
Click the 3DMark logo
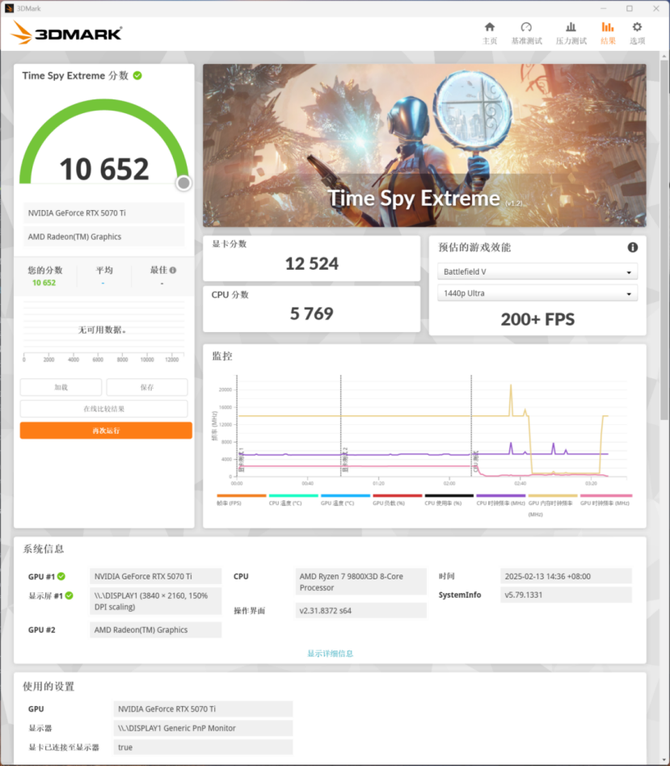click(66, 33)
